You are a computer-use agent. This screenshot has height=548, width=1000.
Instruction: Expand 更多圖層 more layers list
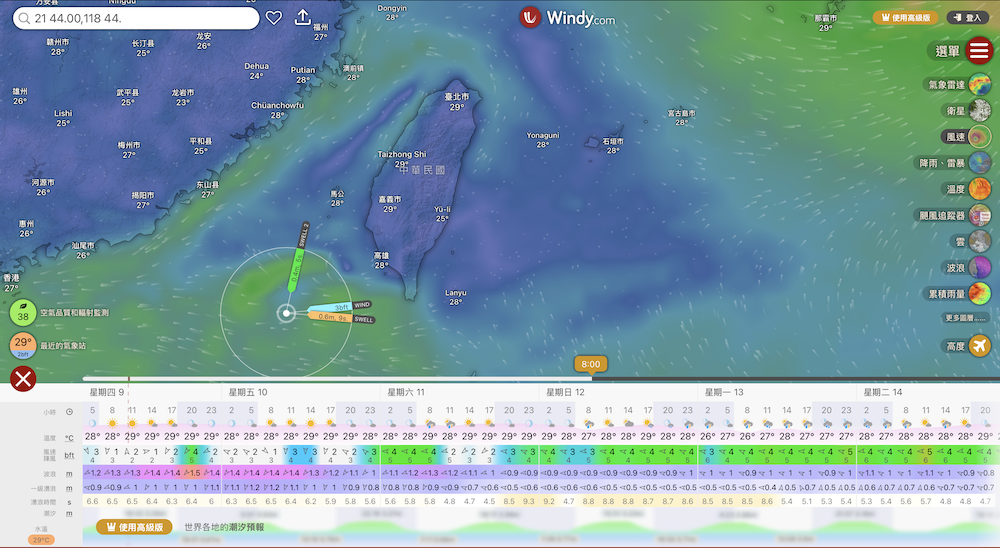coord(965,318)
